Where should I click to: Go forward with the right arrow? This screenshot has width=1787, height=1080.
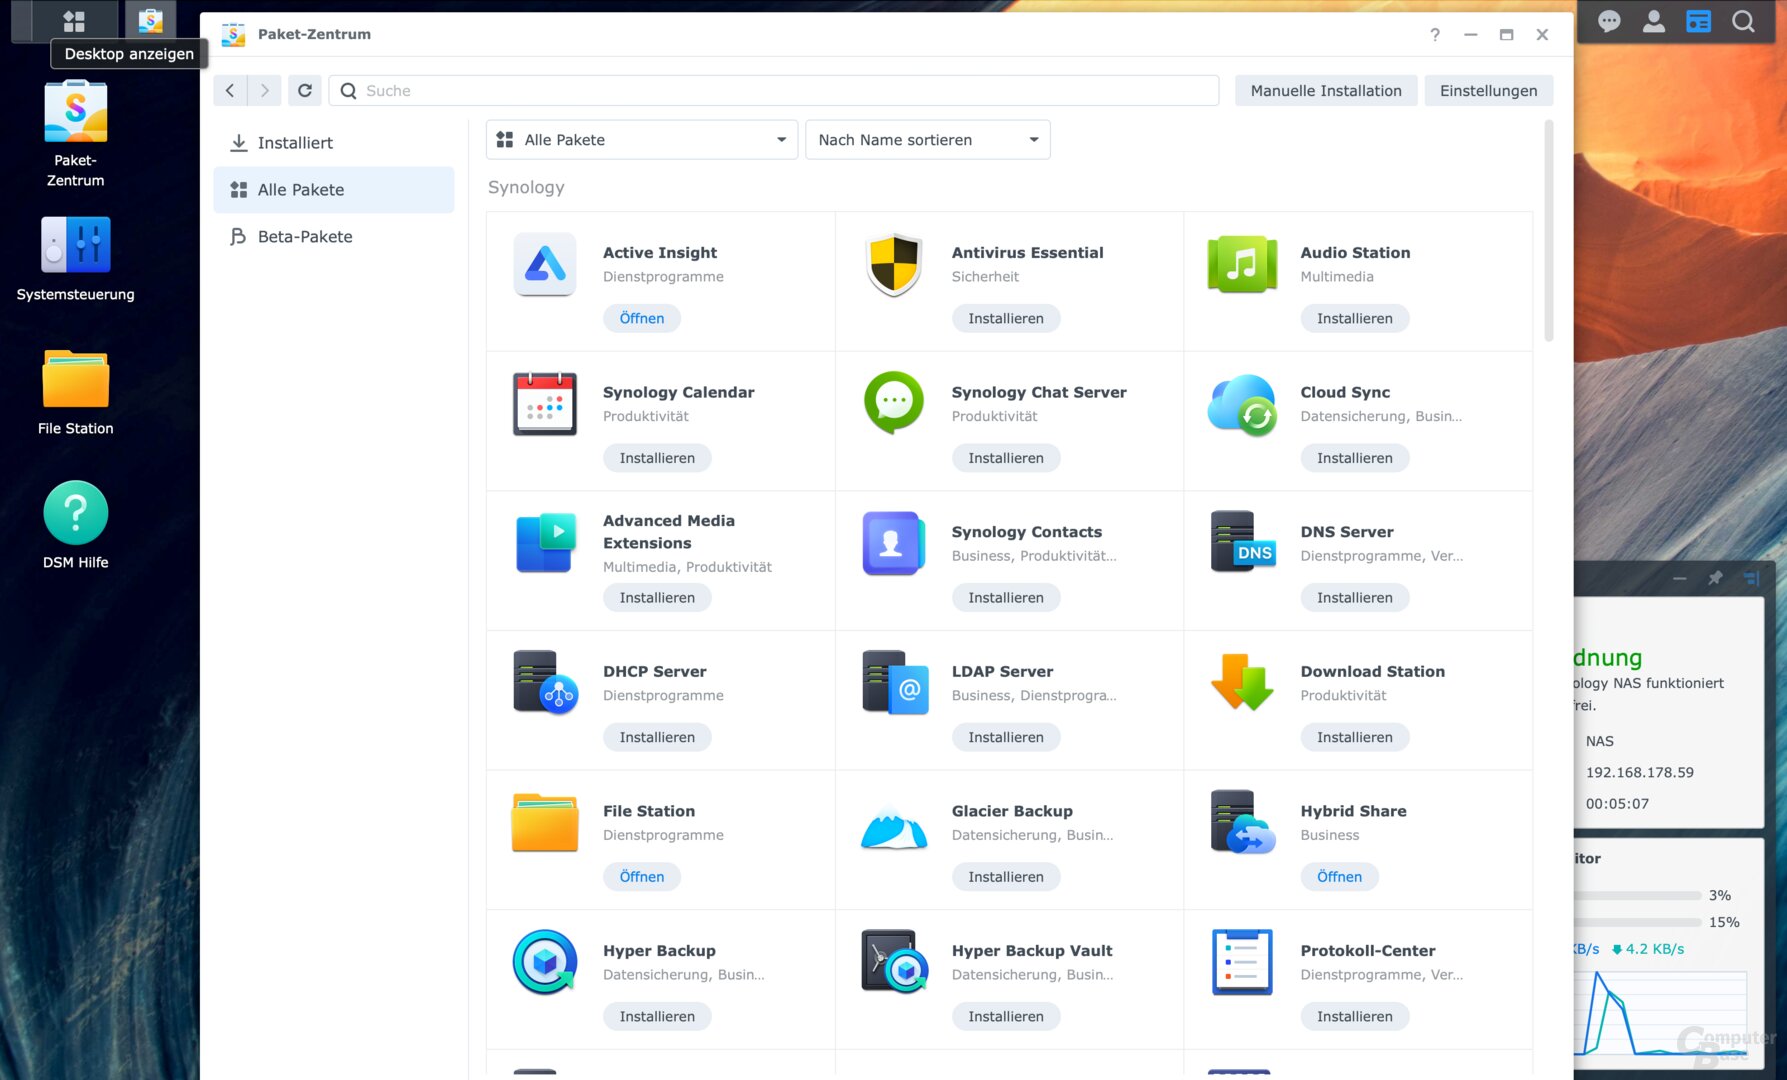coord(265,91)
